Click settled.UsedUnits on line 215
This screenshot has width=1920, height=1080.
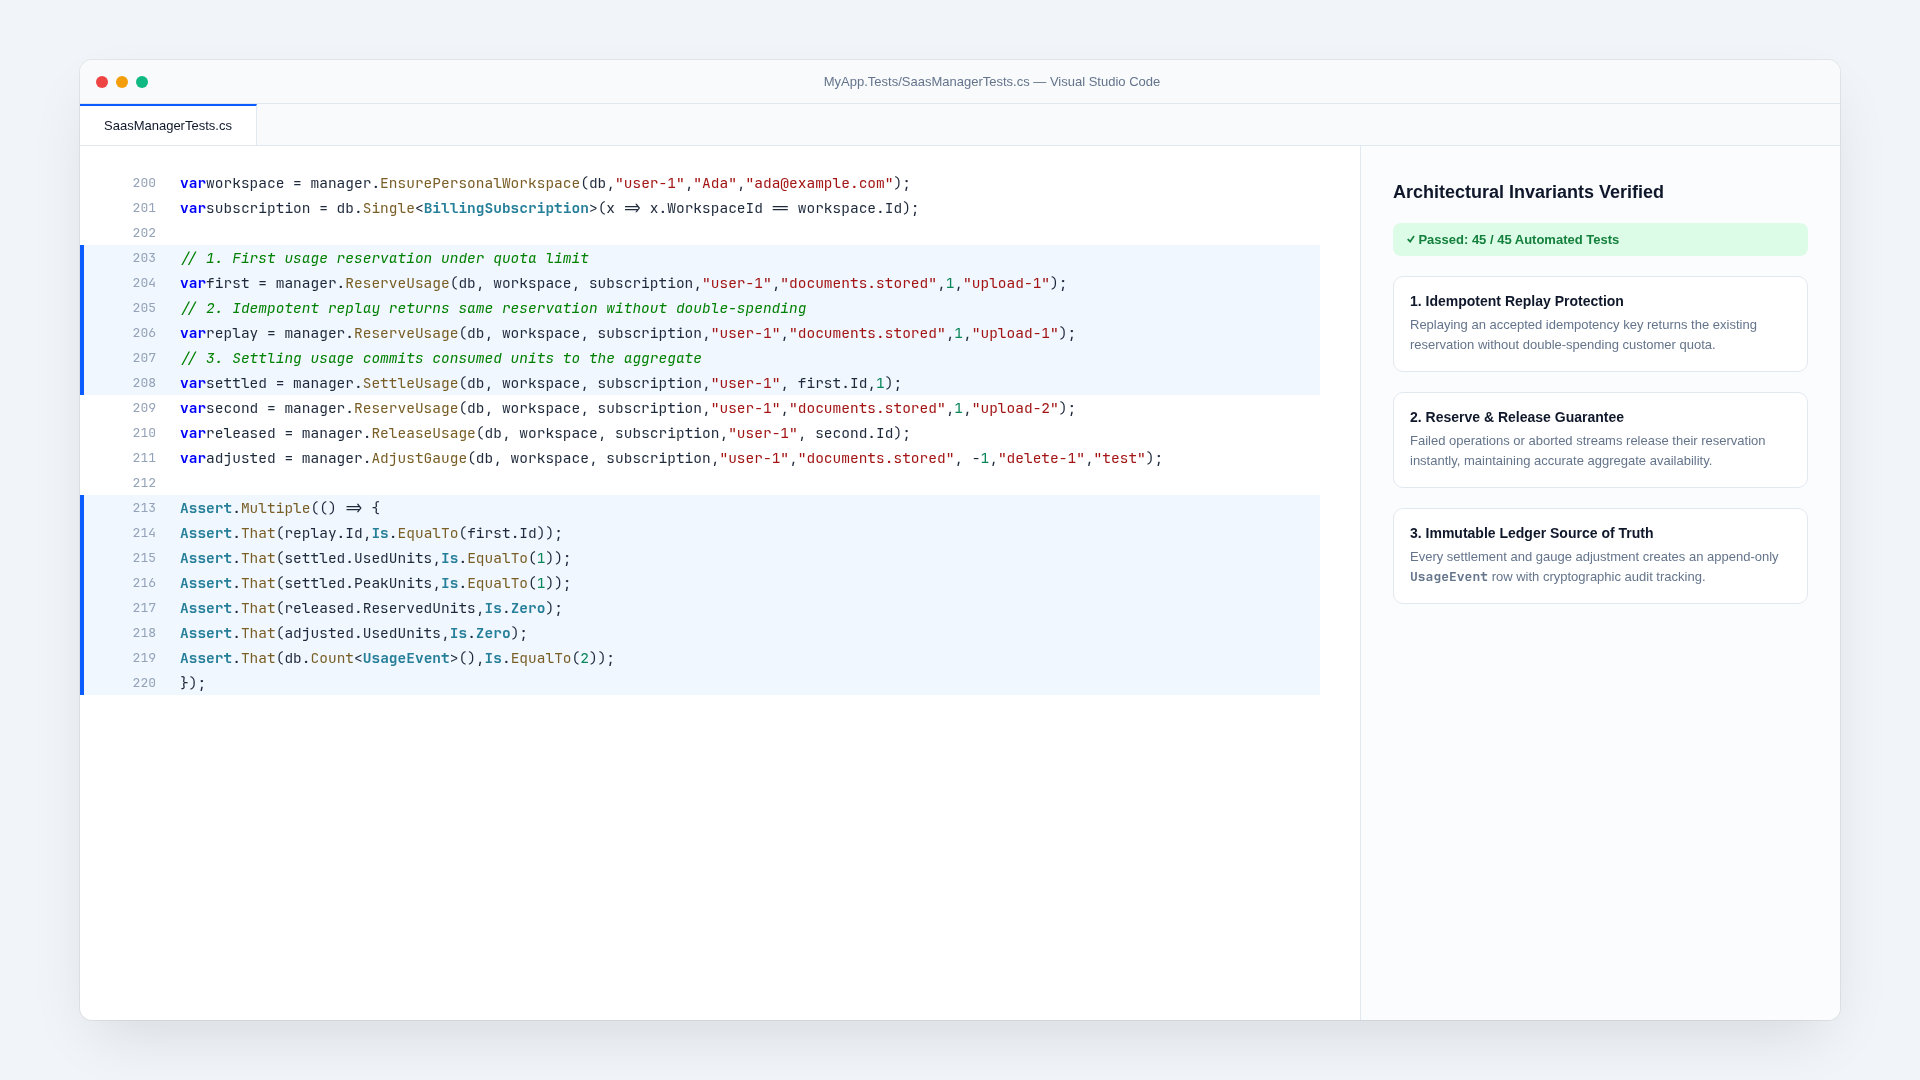coord(358,559)
